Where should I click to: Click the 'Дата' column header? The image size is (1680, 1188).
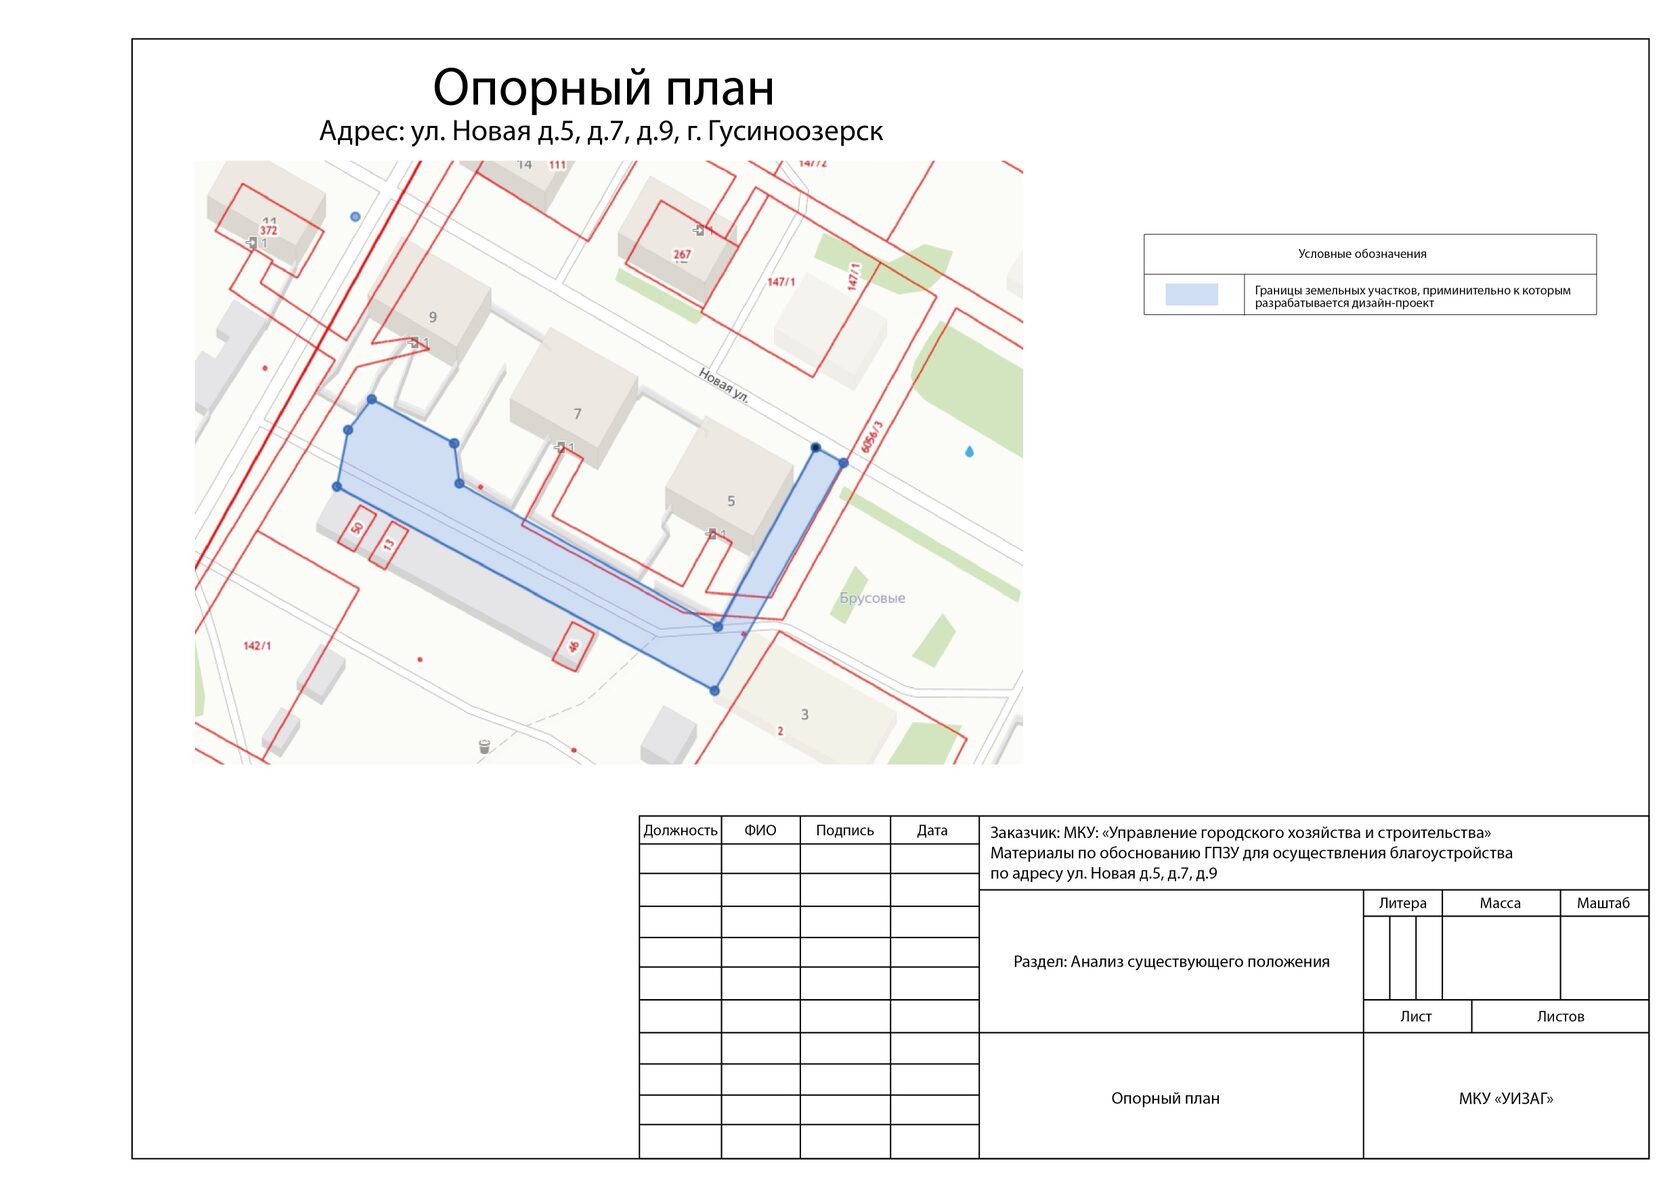click(x=932, y=831)
